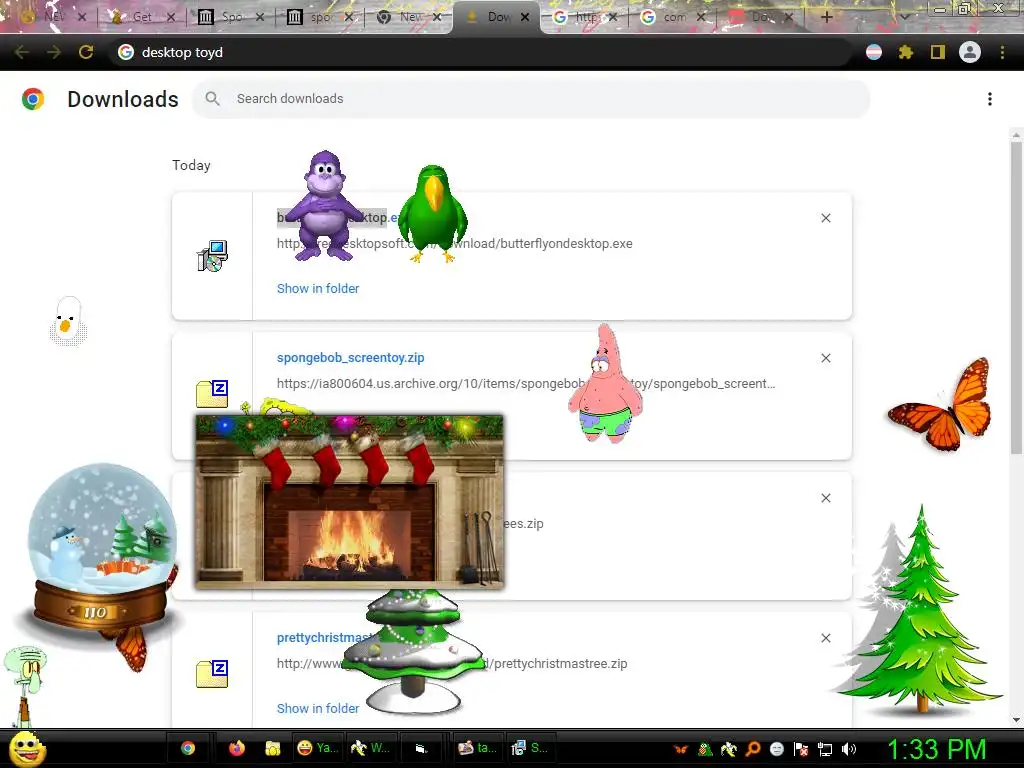Open Chrome's three-dot main menu
This screenshot has width=1024, height=768.
click(x=1002, y=52)
